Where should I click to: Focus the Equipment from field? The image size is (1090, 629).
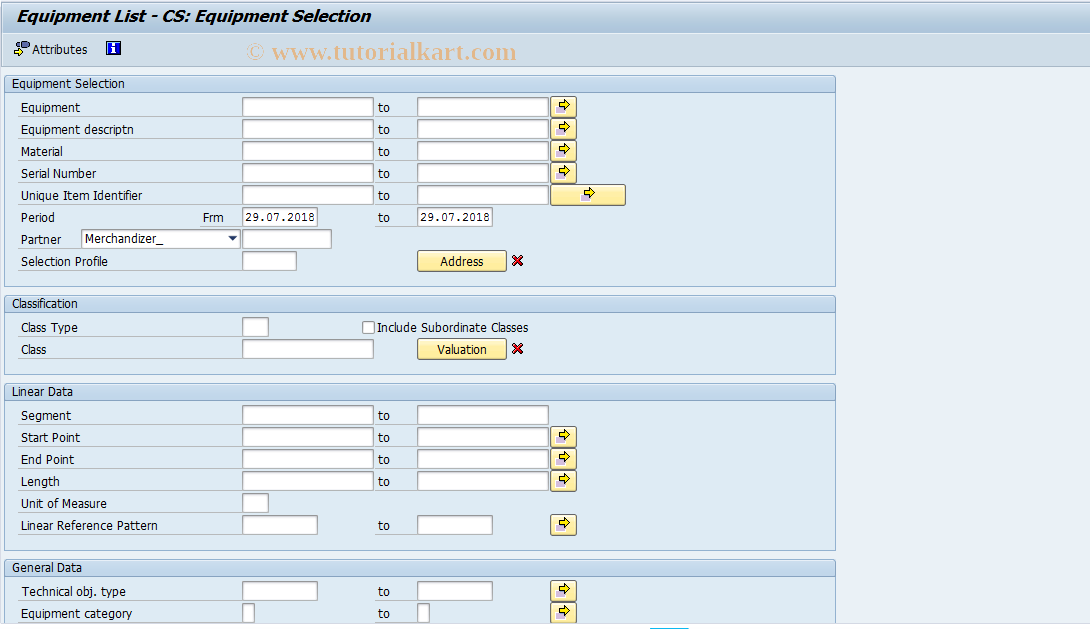308,107
